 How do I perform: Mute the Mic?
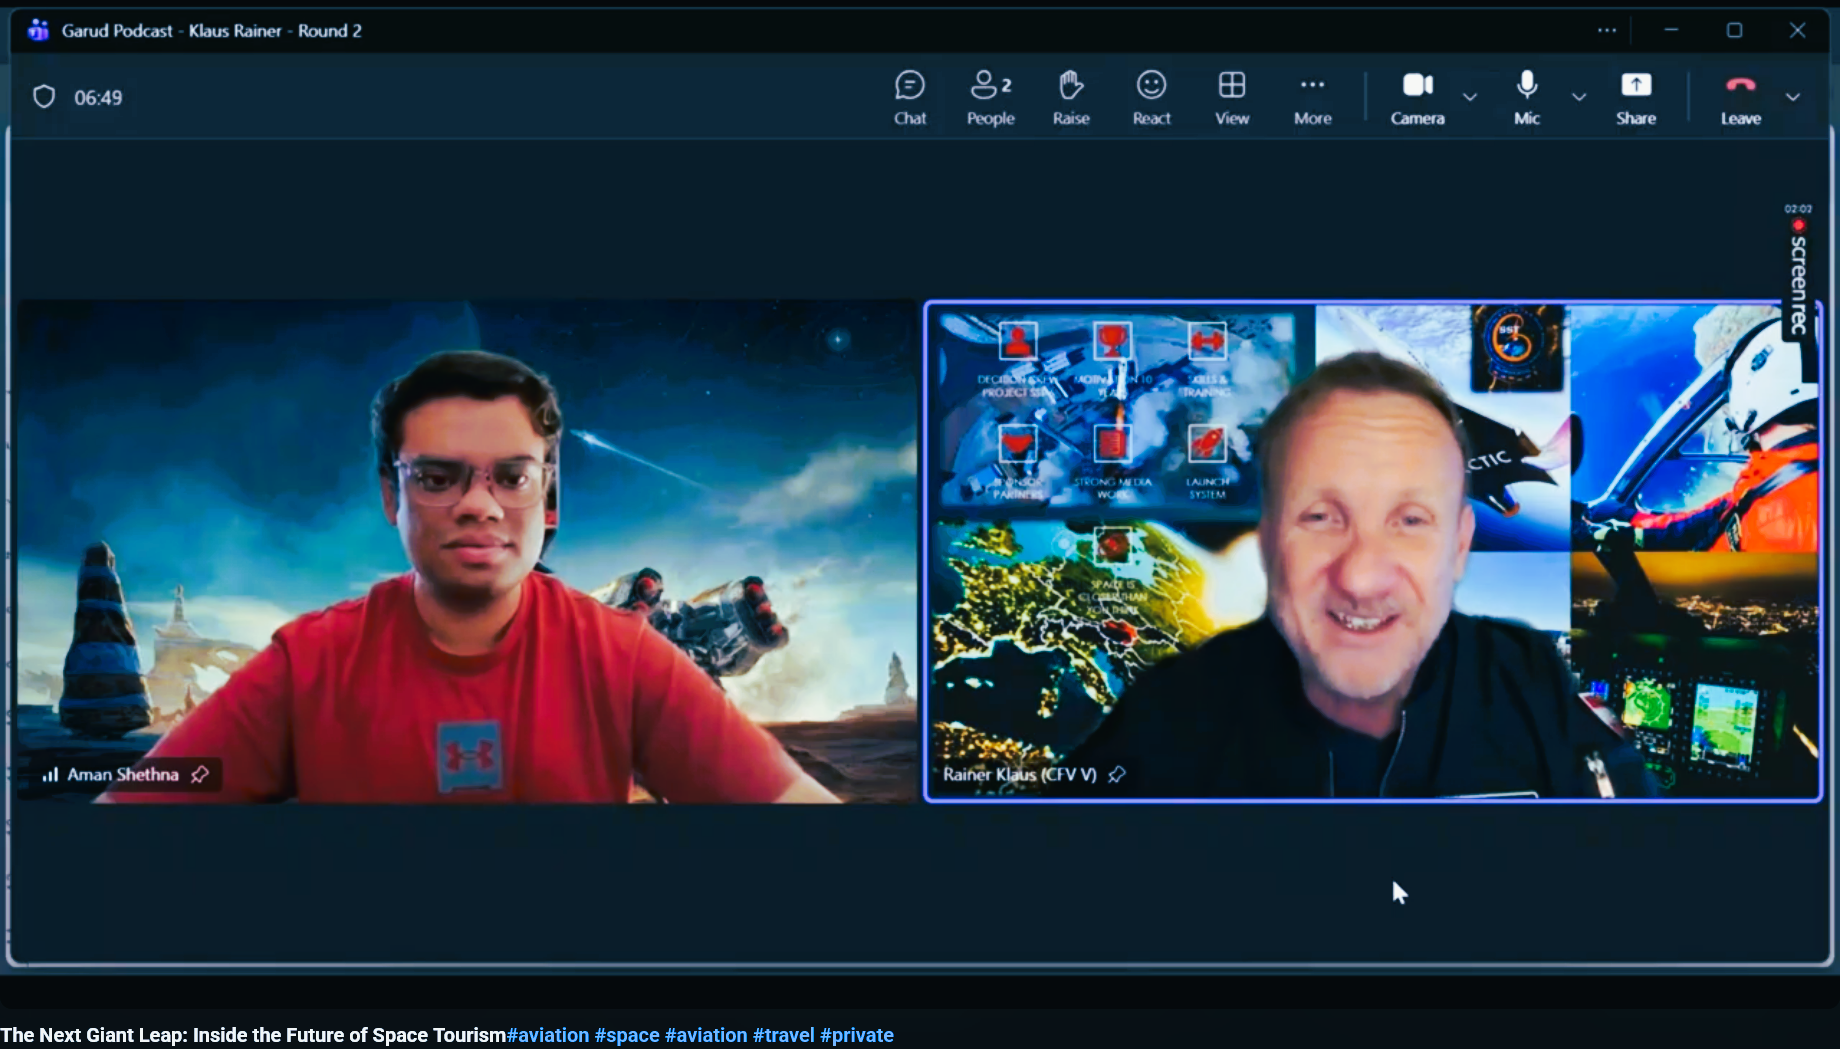click(x=1526, y=98)
